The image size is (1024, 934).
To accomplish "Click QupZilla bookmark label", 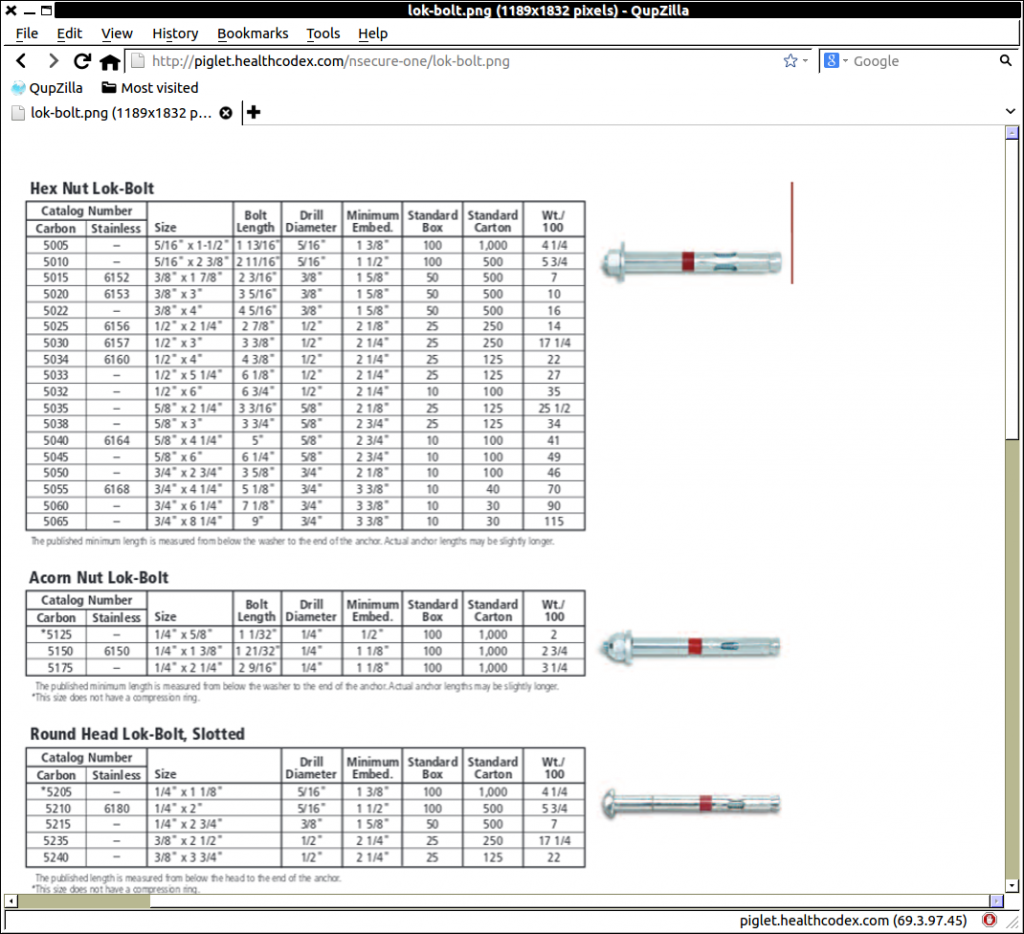I will click(56, 88).
